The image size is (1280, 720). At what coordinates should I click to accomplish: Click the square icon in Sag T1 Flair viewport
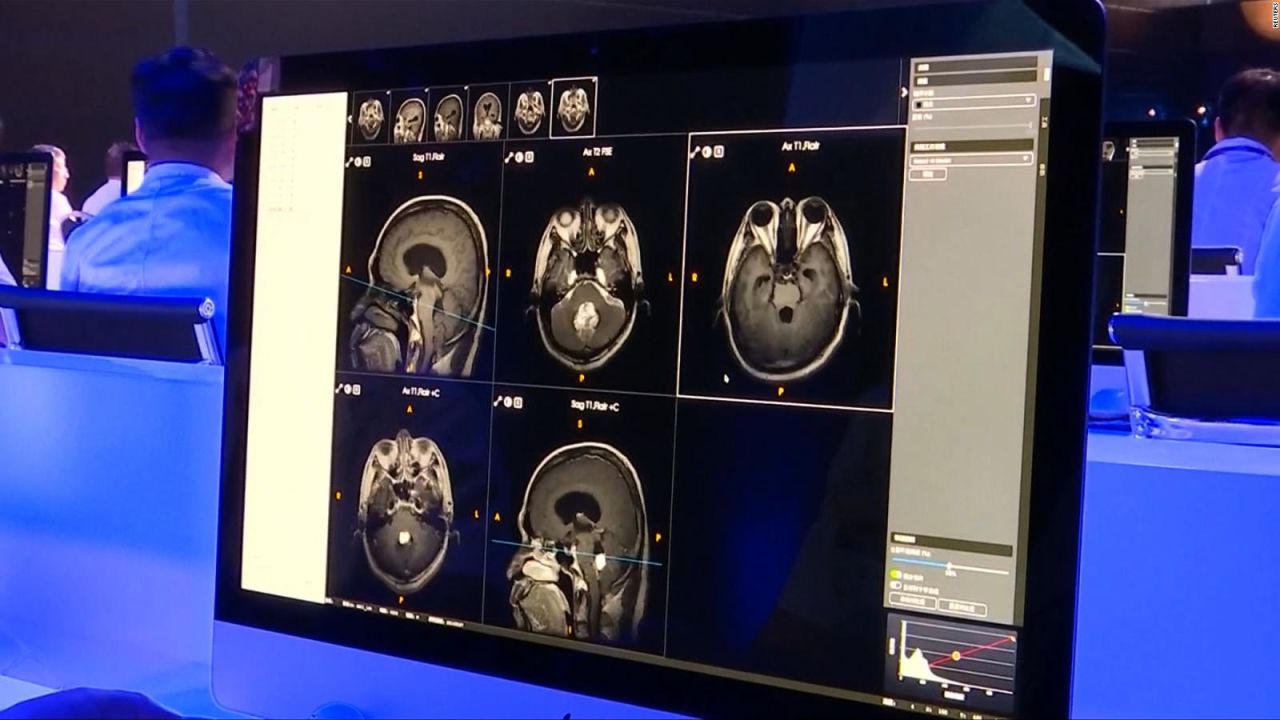367,161
